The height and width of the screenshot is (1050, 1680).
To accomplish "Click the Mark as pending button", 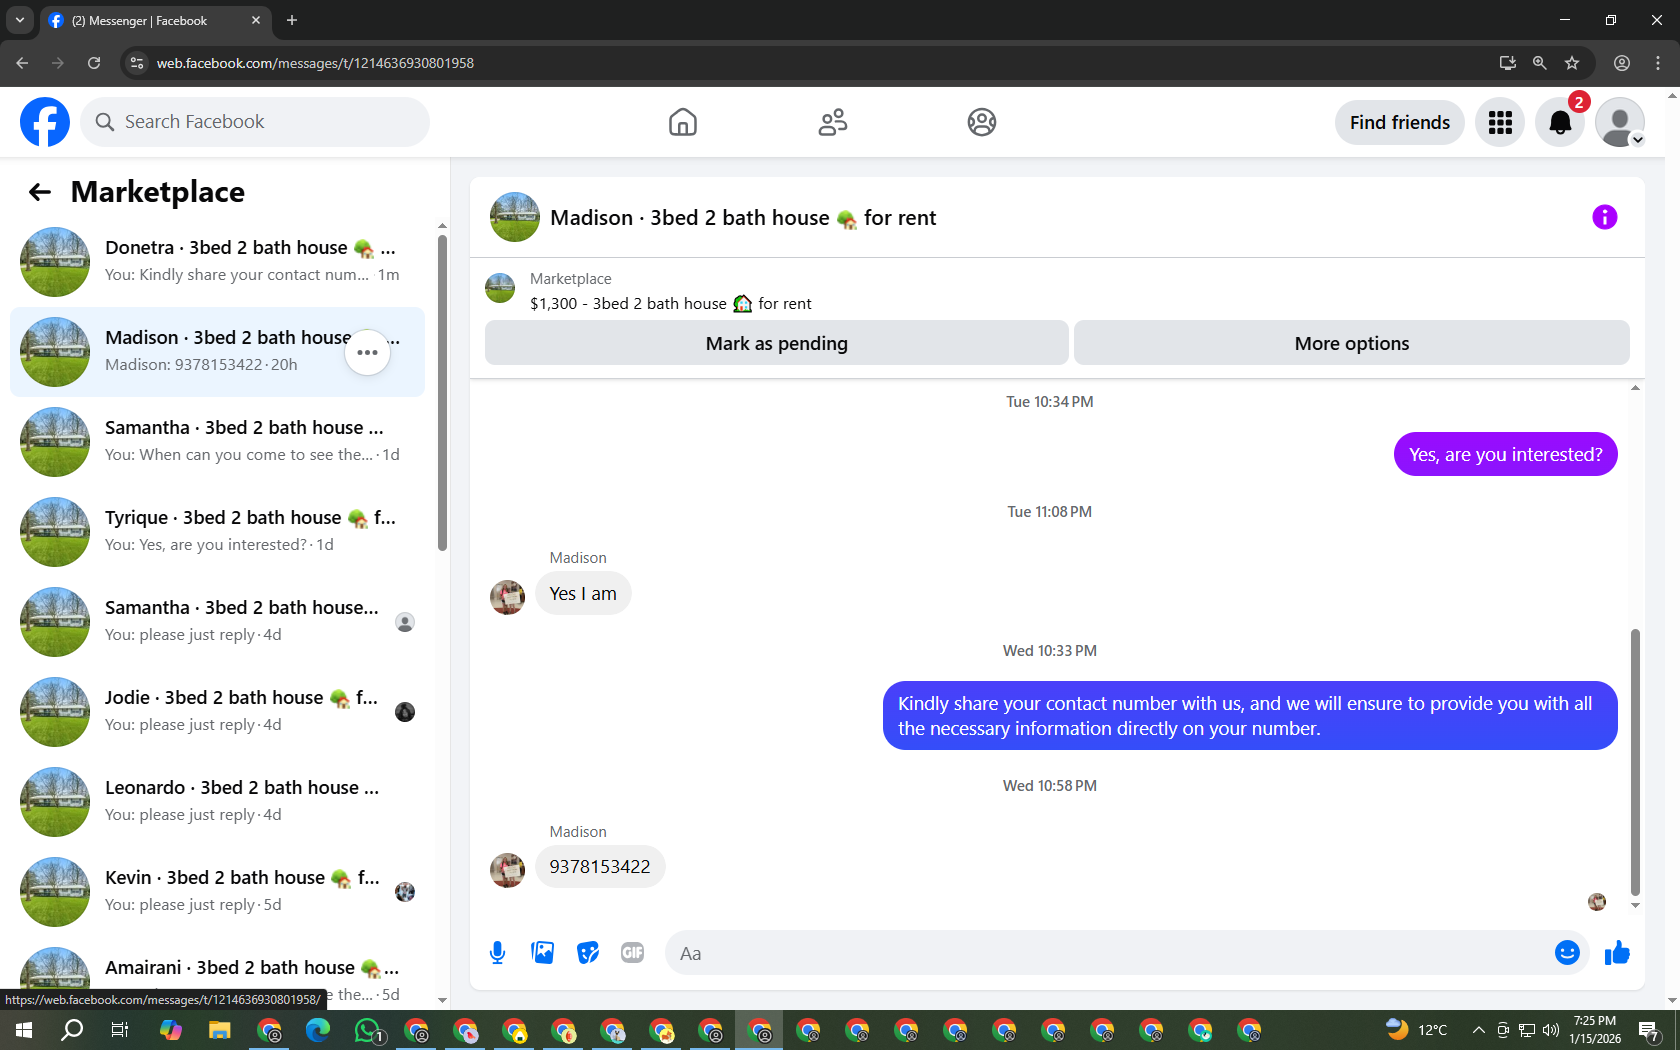I will [x=777, y=343].
